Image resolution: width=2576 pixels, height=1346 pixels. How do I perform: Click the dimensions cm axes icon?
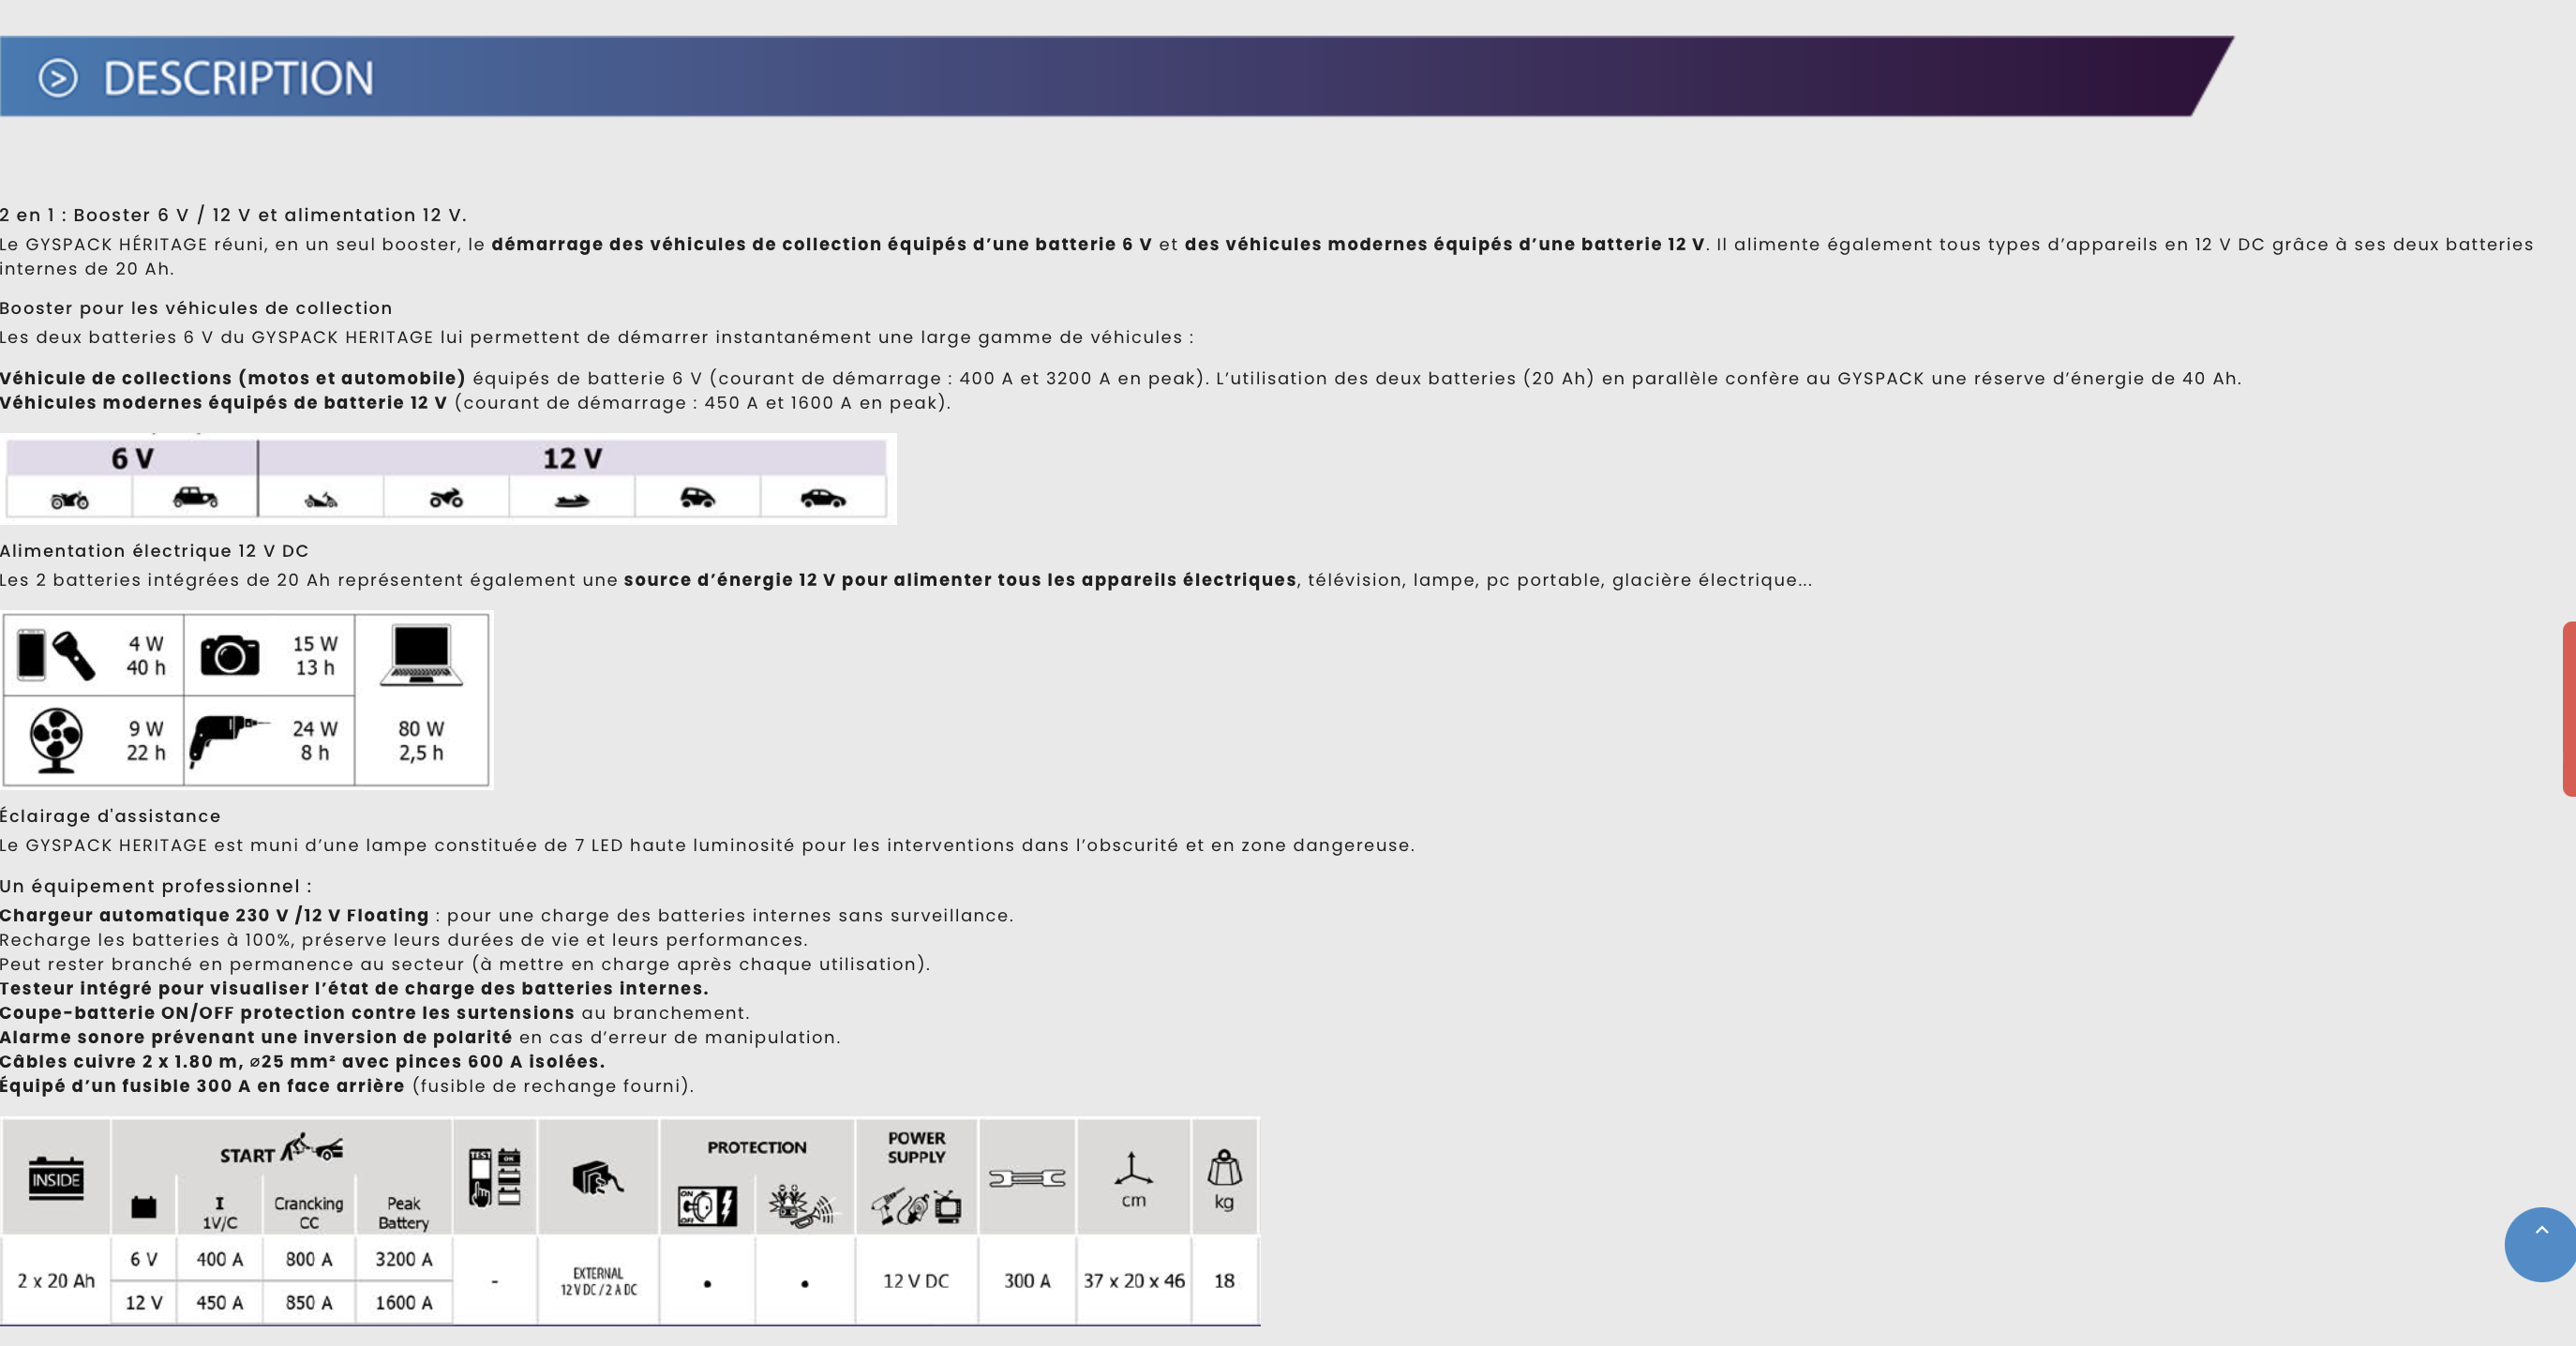(x=1132, y=1169)
